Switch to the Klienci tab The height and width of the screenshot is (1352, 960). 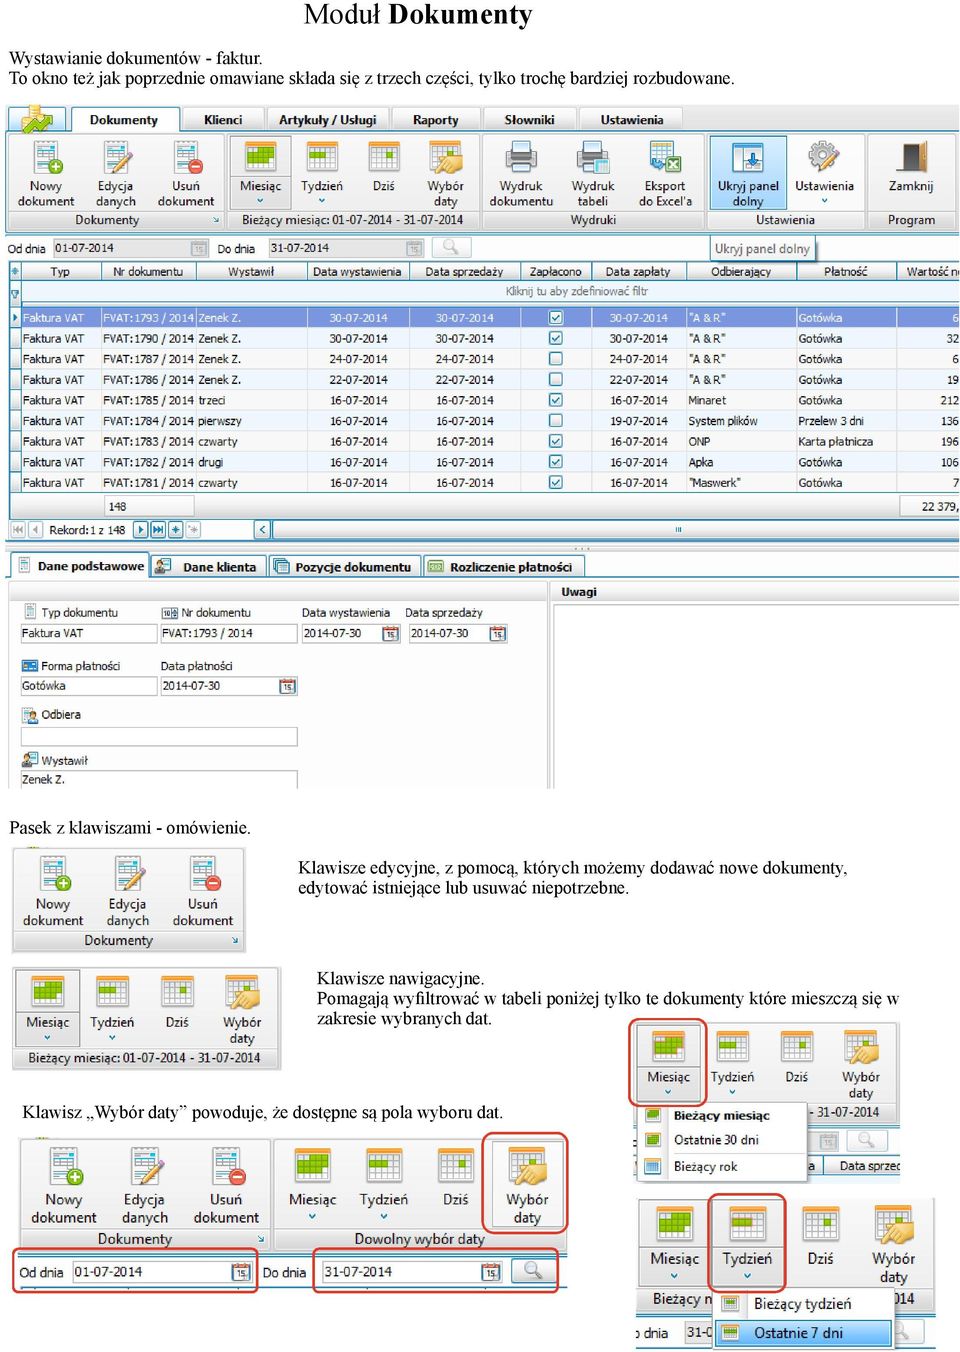223,120
